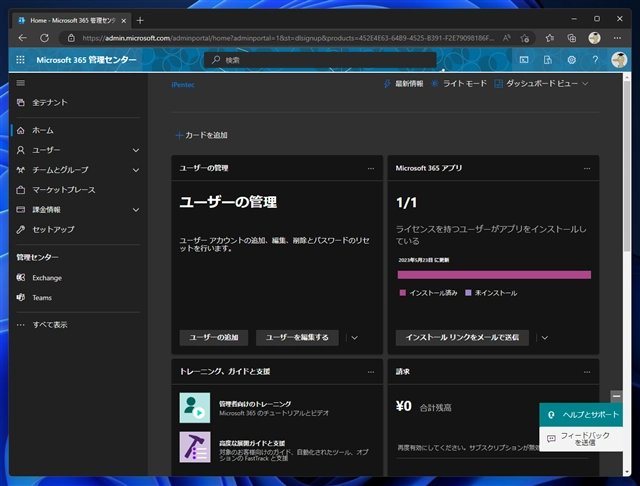Click the ユーザーを編集する button

(x=297, y=337)
